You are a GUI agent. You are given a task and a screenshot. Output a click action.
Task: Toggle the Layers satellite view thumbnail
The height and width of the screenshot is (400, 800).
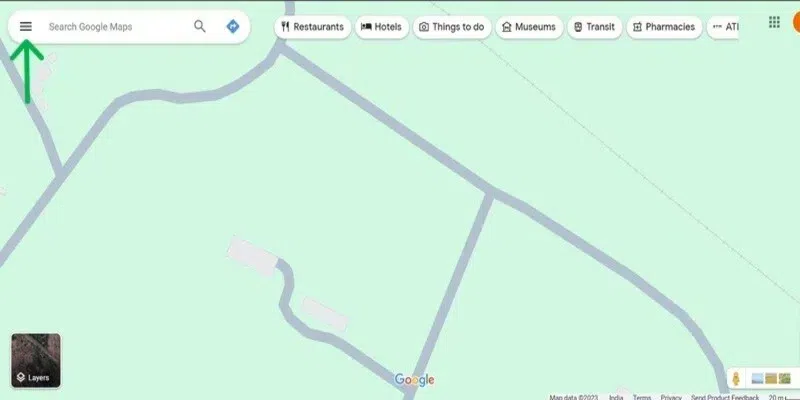pyautogui.click(x=36, y=360)
